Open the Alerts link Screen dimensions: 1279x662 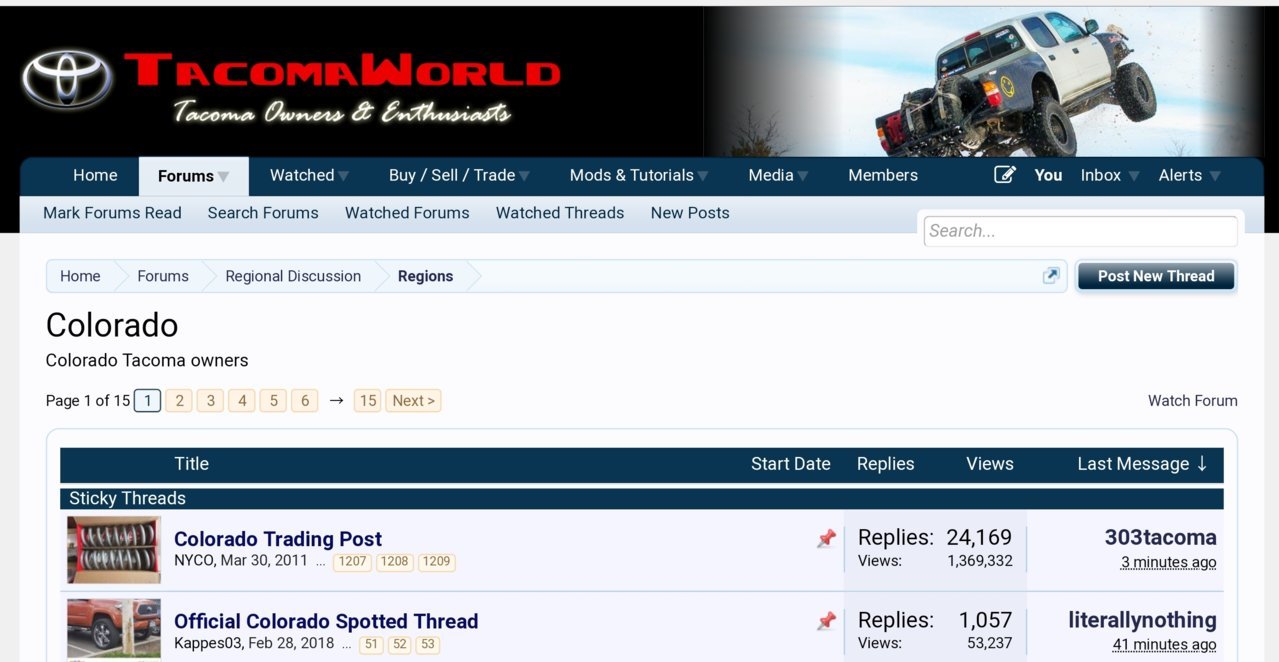pos(1180,175)
